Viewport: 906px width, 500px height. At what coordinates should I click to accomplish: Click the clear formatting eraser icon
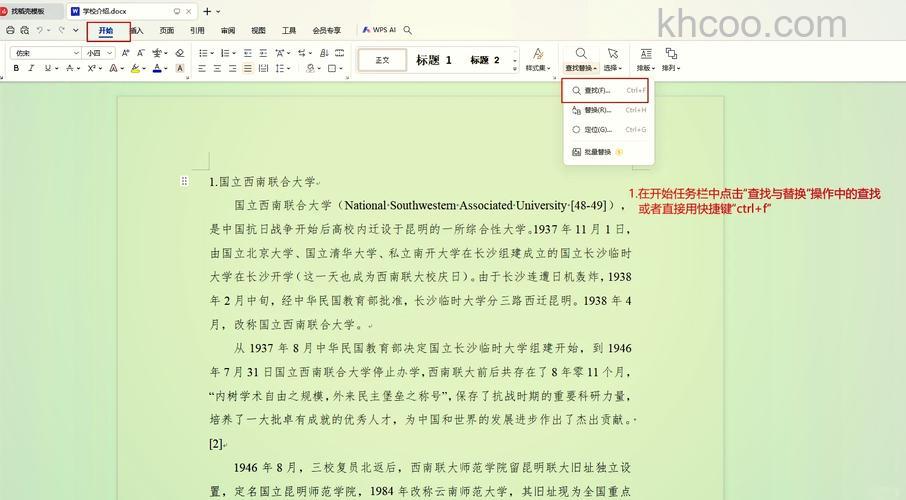(x=180, y=53)
